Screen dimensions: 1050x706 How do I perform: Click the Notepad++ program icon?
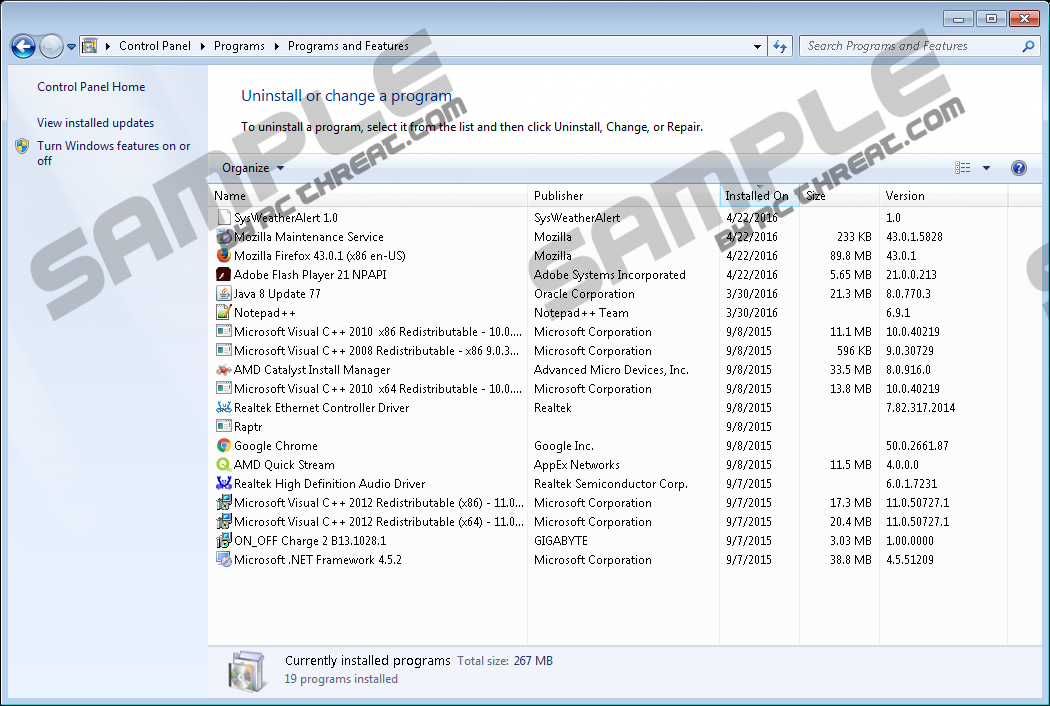click(224, 313)
